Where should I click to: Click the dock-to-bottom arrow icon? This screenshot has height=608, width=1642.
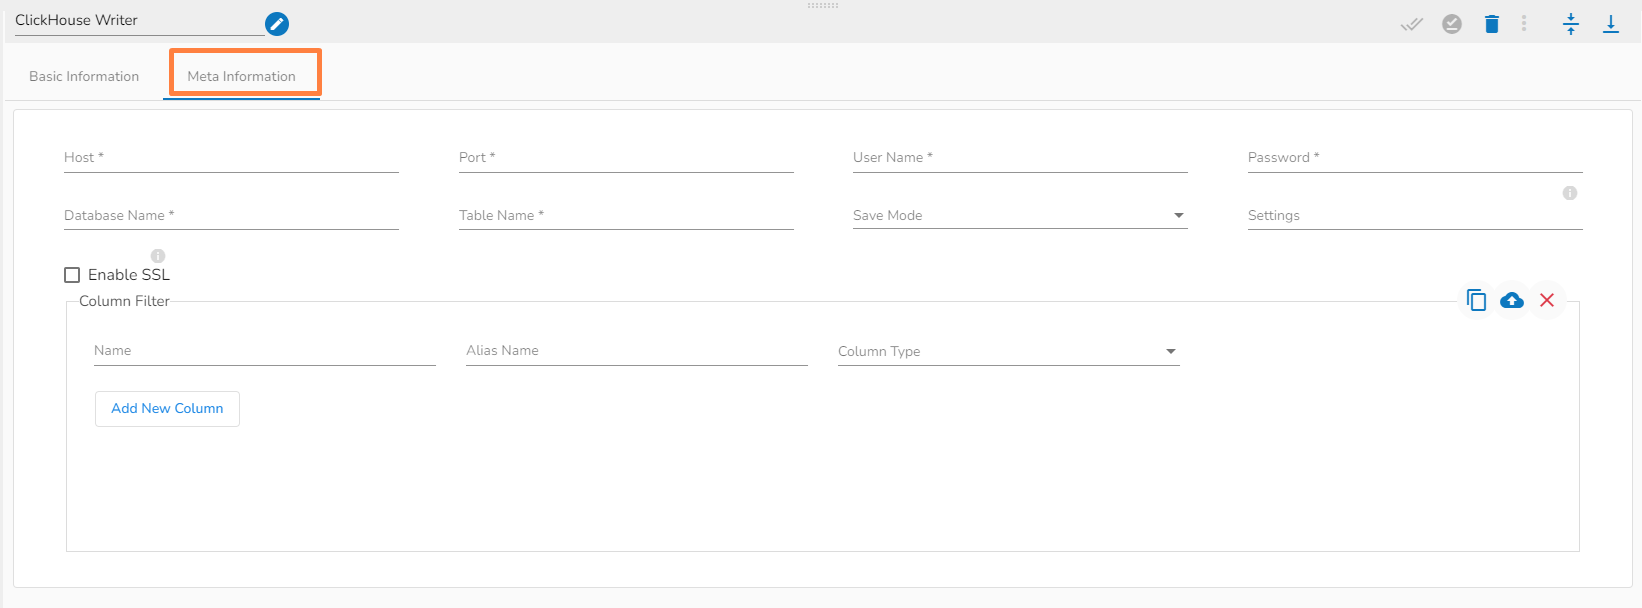point(1611,24)
